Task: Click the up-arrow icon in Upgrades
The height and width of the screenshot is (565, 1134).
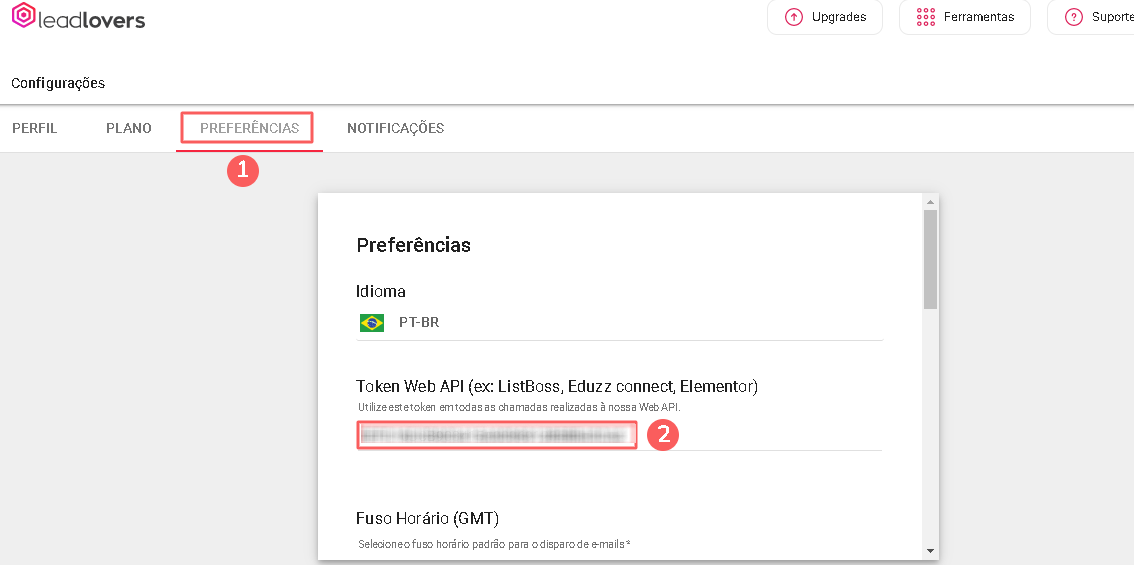Action: tap(794, 17)
